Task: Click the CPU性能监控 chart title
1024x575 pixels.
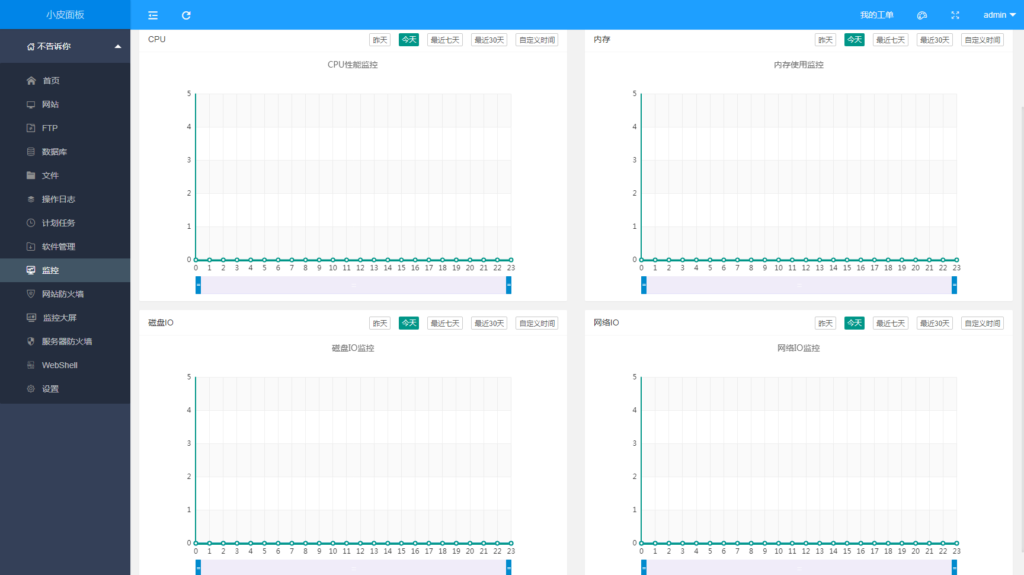Action: coord(353,65)
